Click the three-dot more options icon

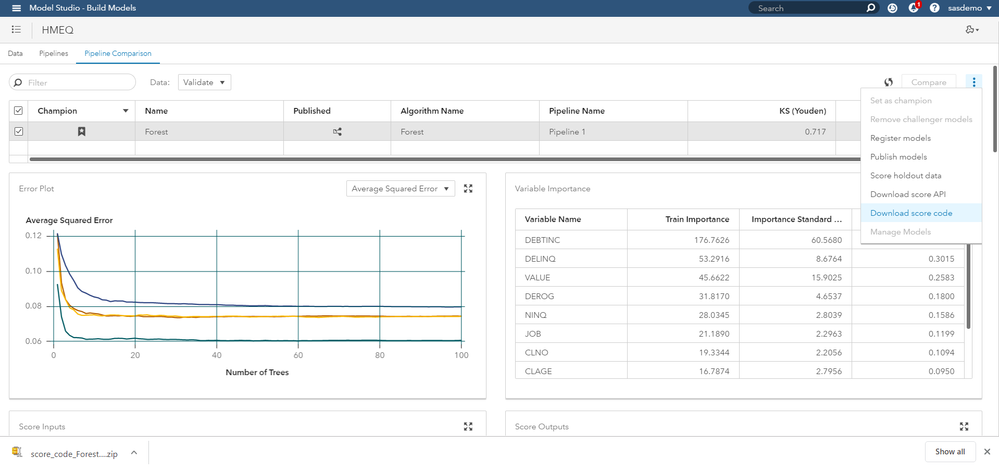(x=974, y=82)
